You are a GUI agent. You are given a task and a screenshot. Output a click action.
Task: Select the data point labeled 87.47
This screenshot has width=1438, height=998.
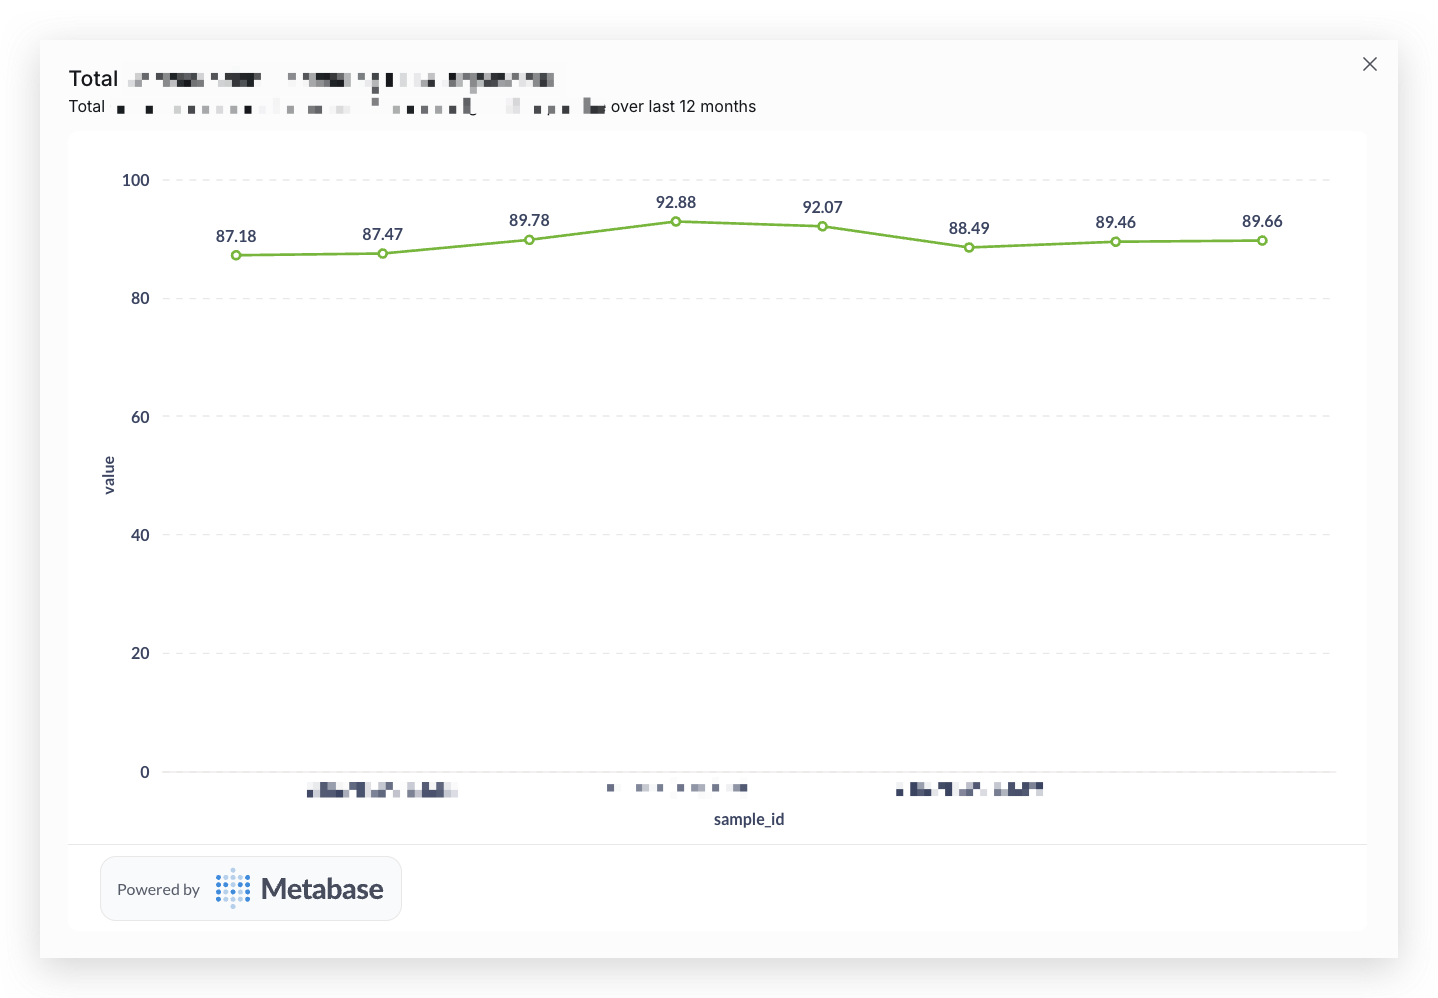(383, 253)
